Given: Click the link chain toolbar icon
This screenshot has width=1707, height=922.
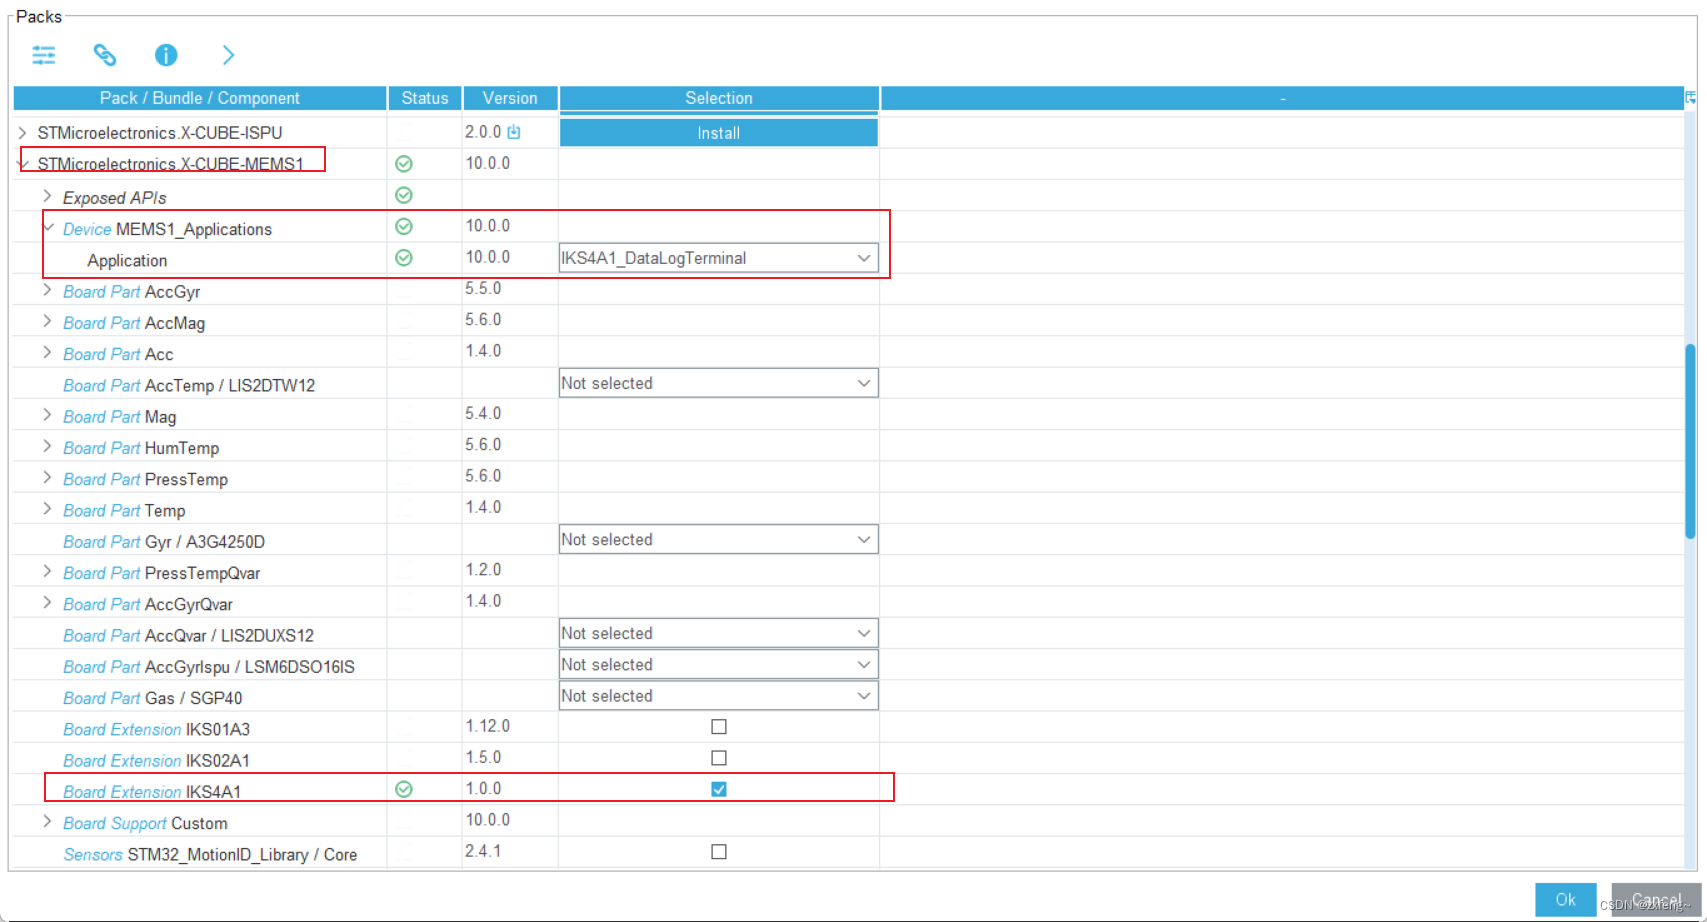Looking at the screenshot, I should pyautogui.click(x=105, y=55).
